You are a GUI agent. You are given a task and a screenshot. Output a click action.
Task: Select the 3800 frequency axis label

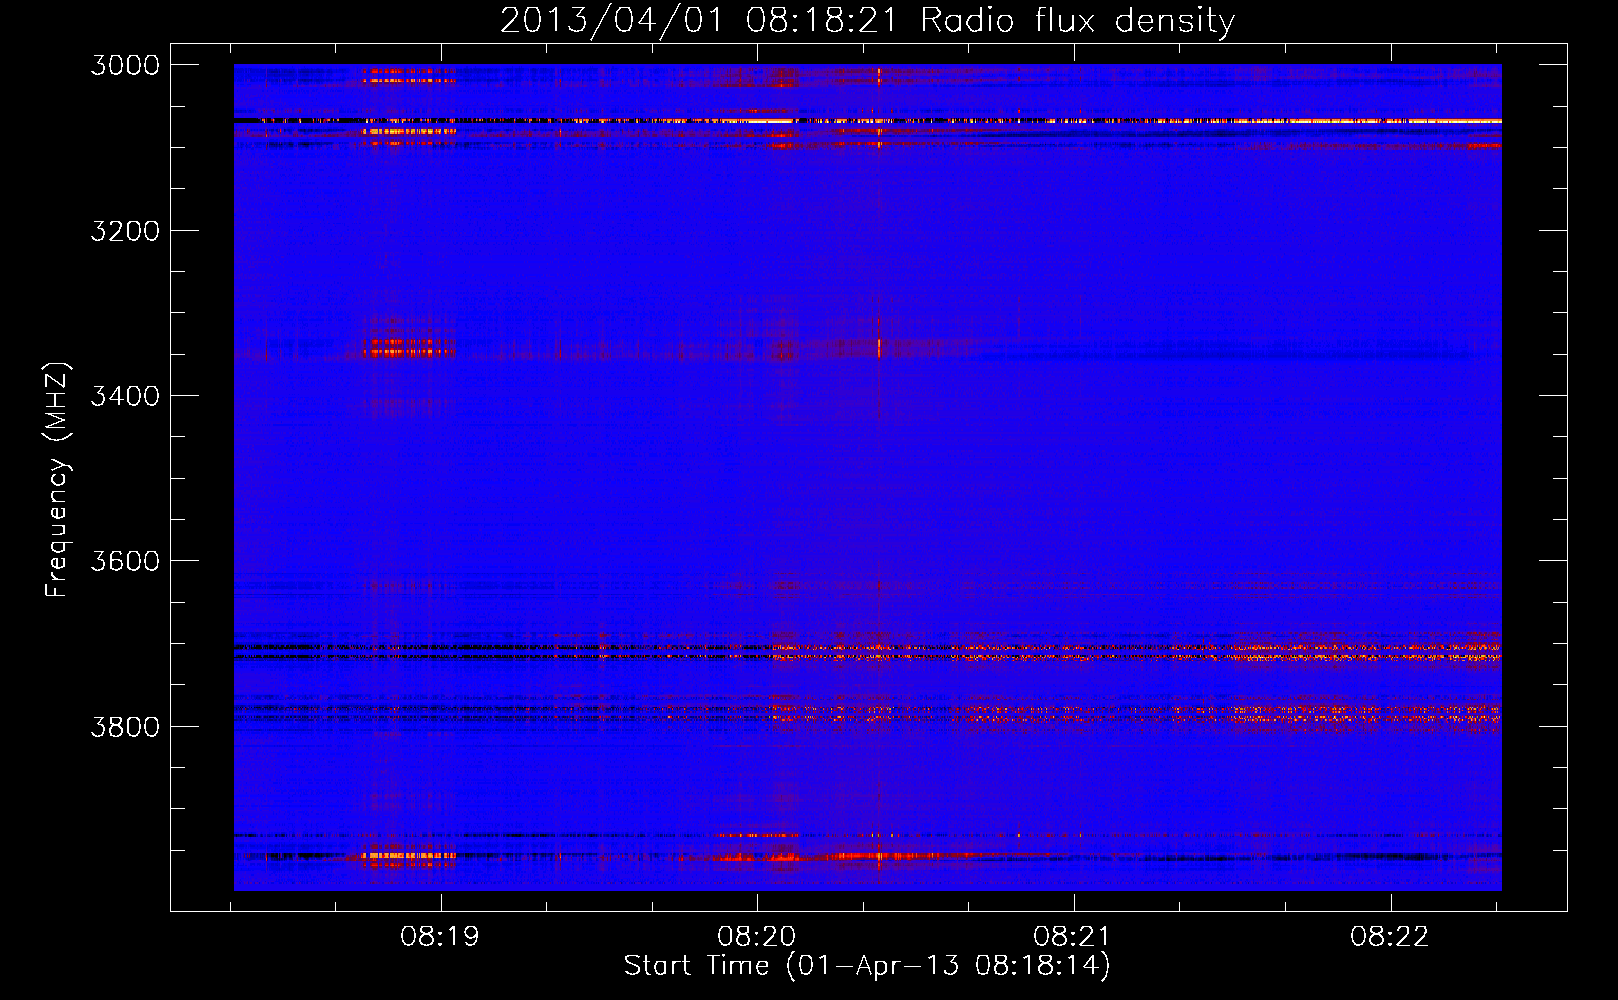tap(125, 726)
